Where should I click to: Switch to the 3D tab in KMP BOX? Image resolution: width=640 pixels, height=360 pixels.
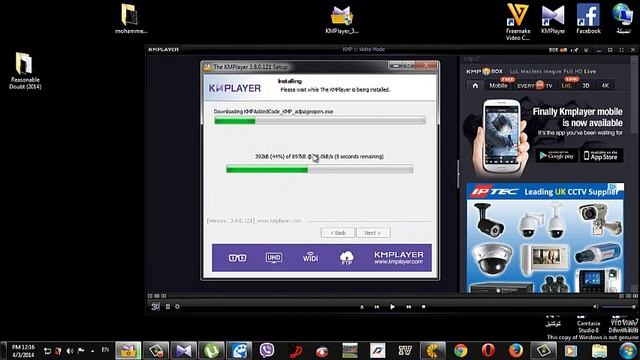click(x=586, y=86)
